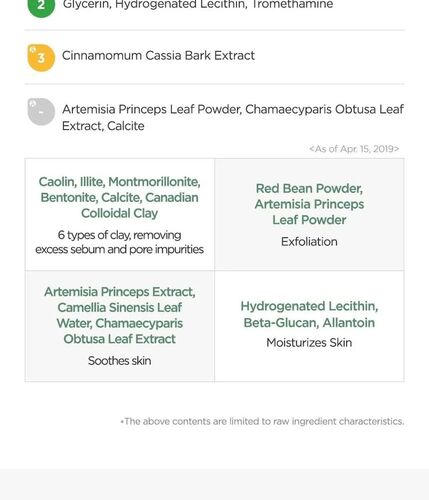Click the Caolin, Illite, Montmorillonite heading
The width and height of the screenshot is (429, 500).
[120, 197]
